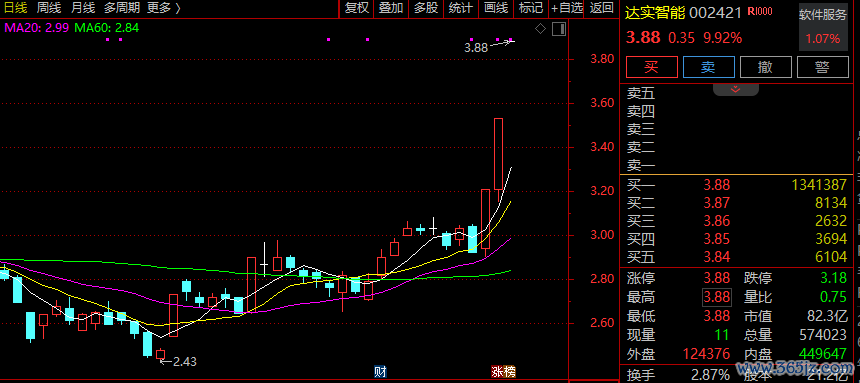Viewport: 860px width, 383px height.
Task: Click the diamond icon above the chart
Action: tap(540, 29)
